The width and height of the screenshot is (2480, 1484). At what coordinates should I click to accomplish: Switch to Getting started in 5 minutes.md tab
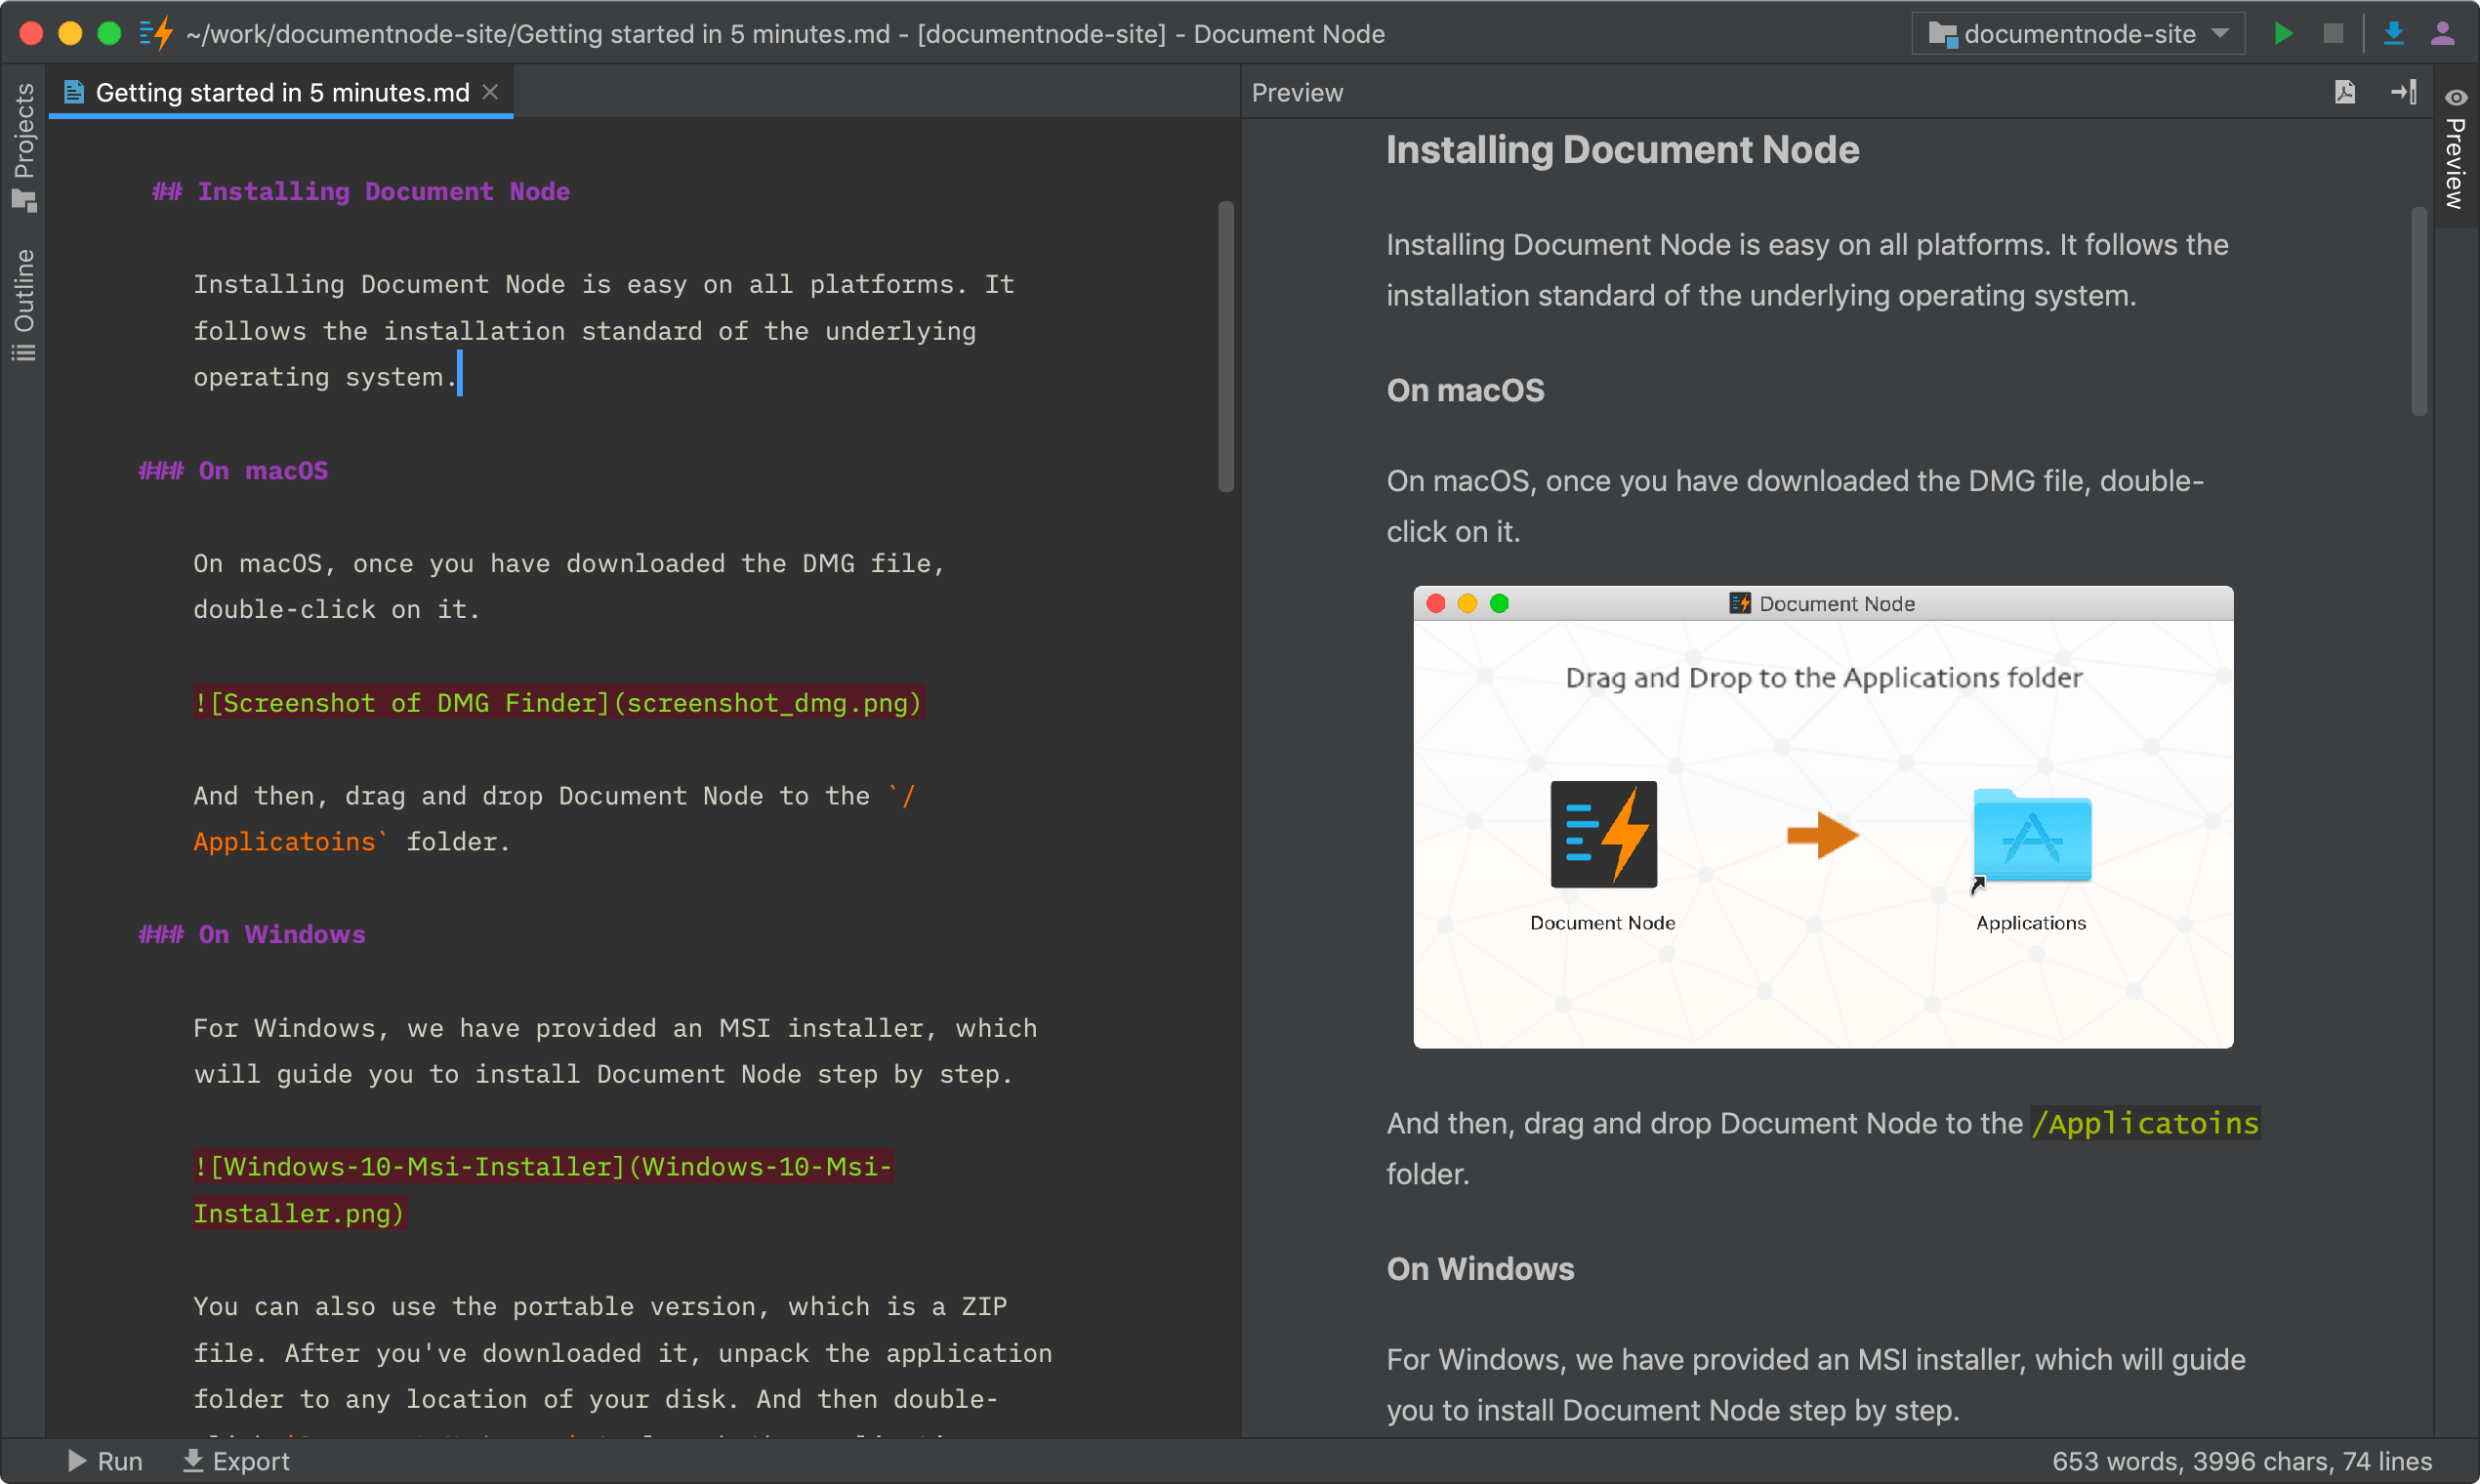click(x=281, y=92)
